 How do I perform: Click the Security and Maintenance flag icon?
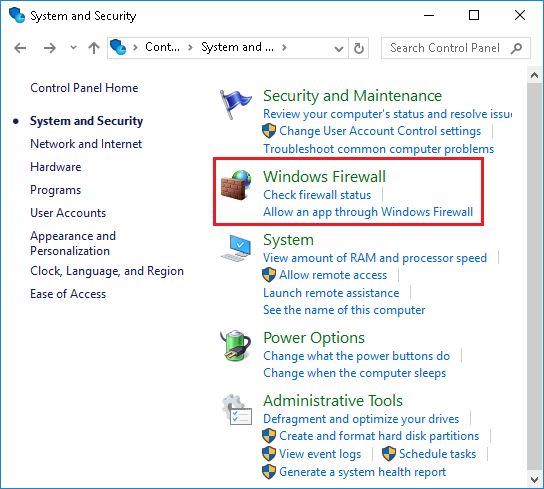(236, 104)
